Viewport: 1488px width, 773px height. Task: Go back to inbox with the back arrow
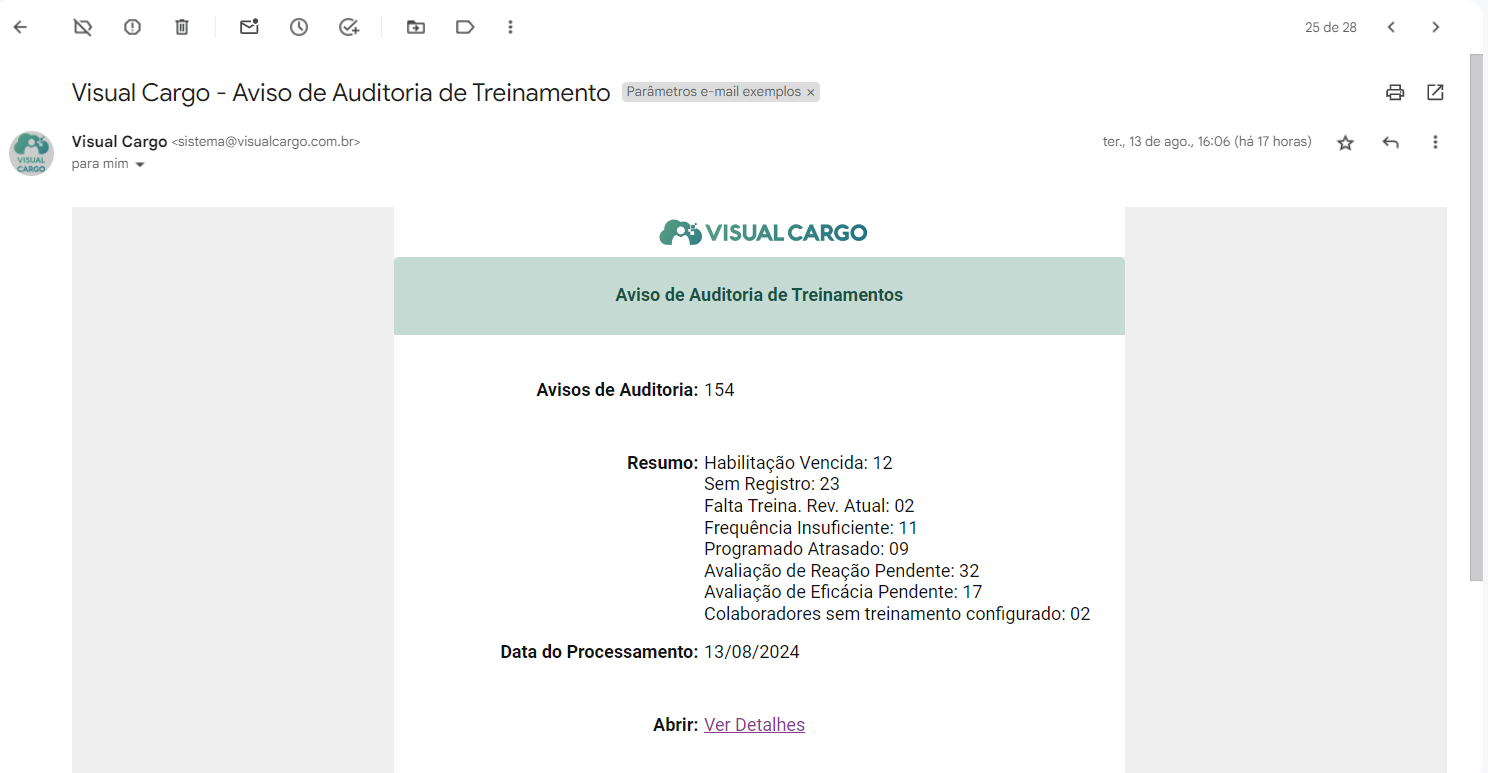point(20,27)
